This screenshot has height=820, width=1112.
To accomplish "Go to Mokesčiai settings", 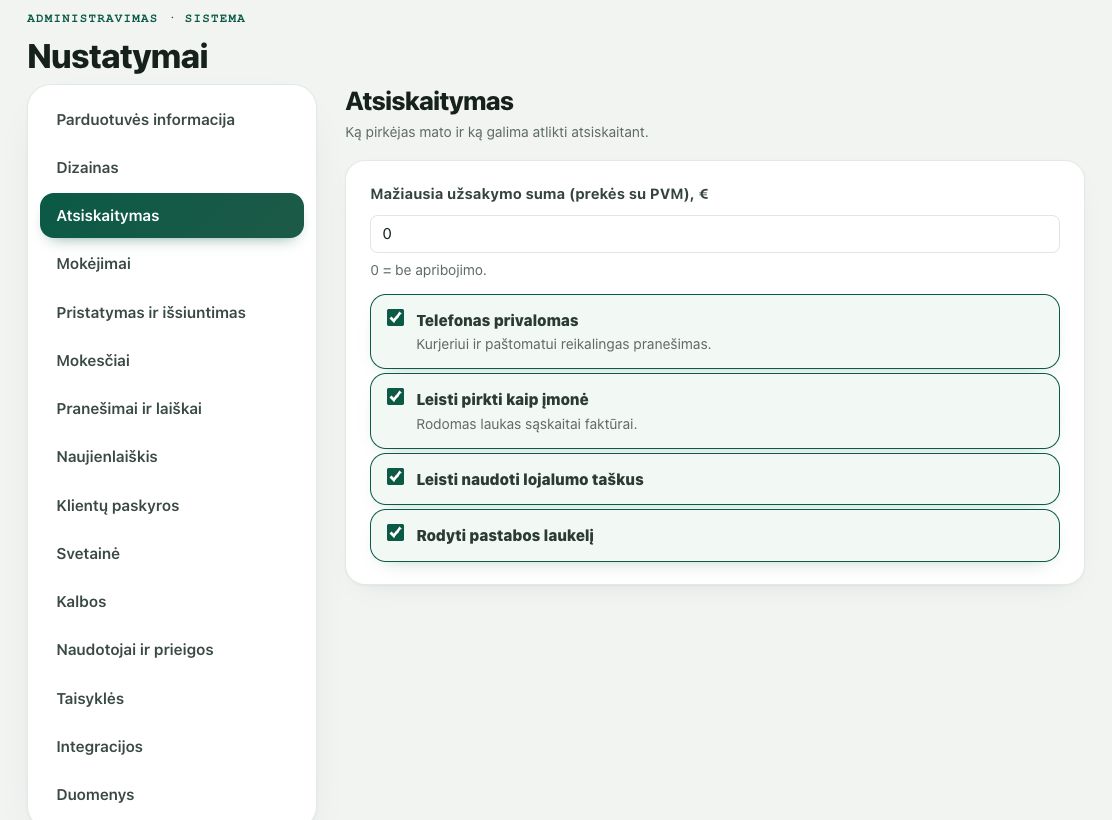I will pos(172,360).
